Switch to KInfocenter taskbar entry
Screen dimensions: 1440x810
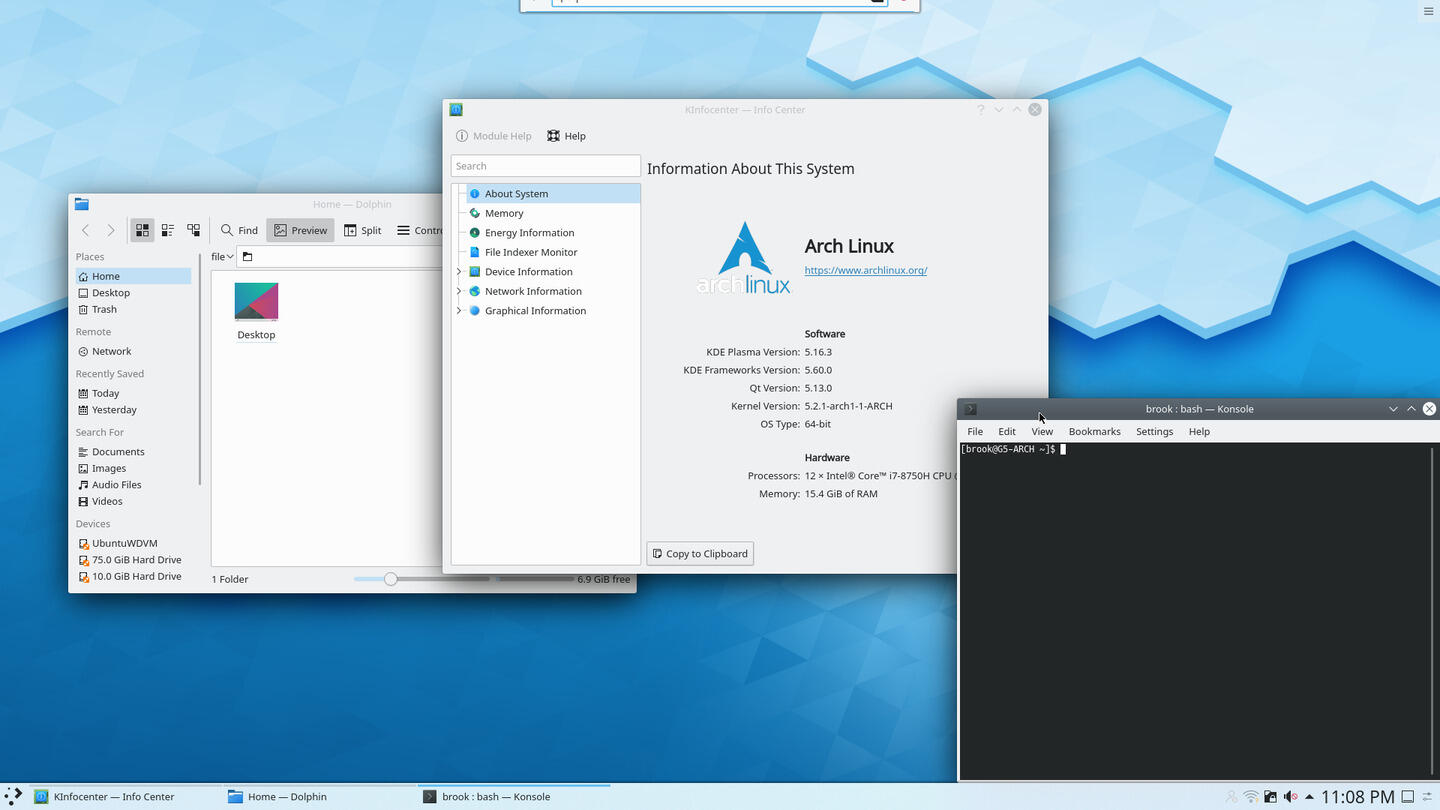pos(125,797)
